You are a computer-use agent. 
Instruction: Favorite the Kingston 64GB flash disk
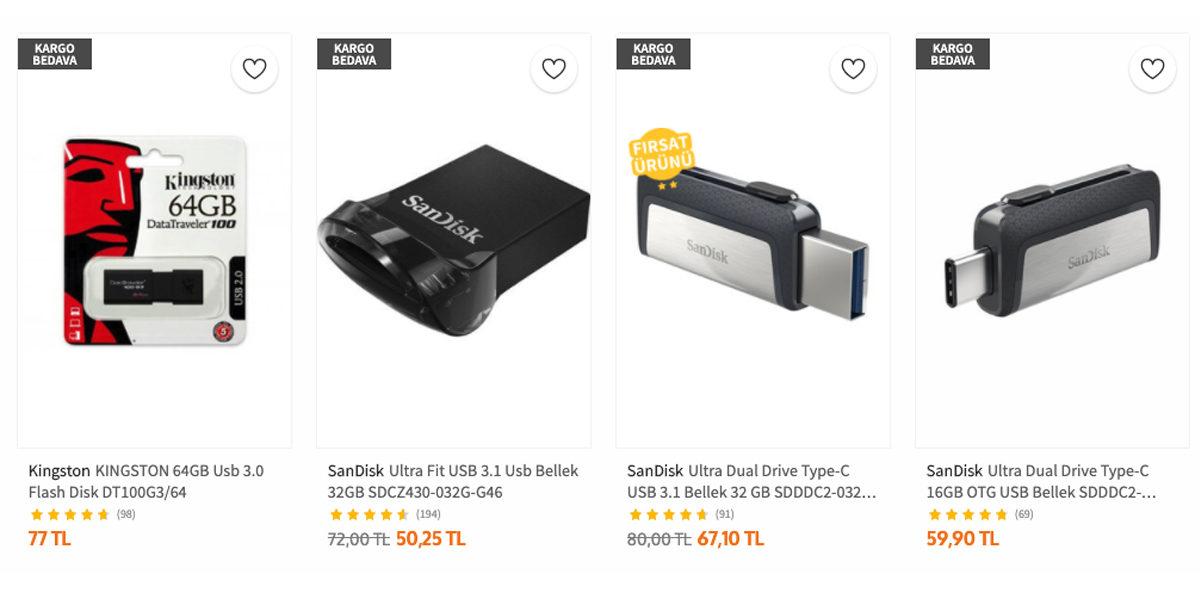pos(254,69)
